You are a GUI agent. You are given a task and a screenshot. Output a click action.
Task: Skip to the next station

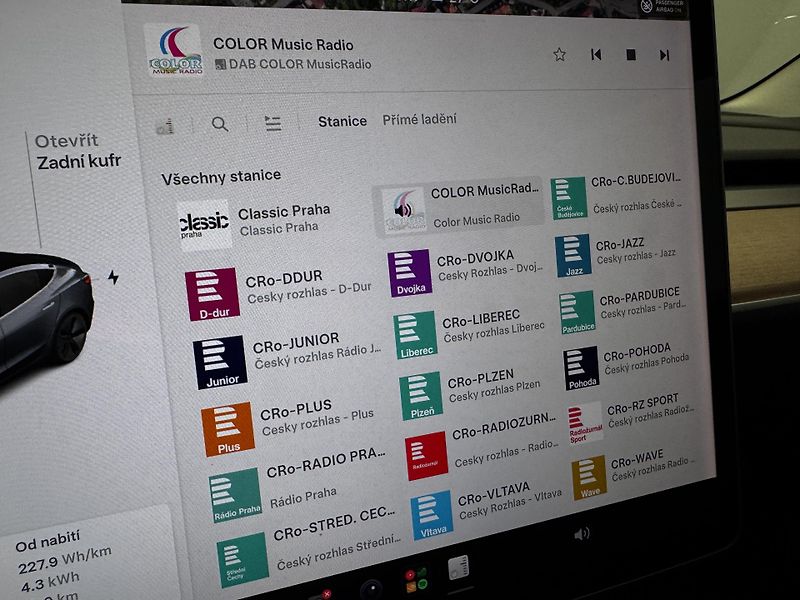pos(664,55)
